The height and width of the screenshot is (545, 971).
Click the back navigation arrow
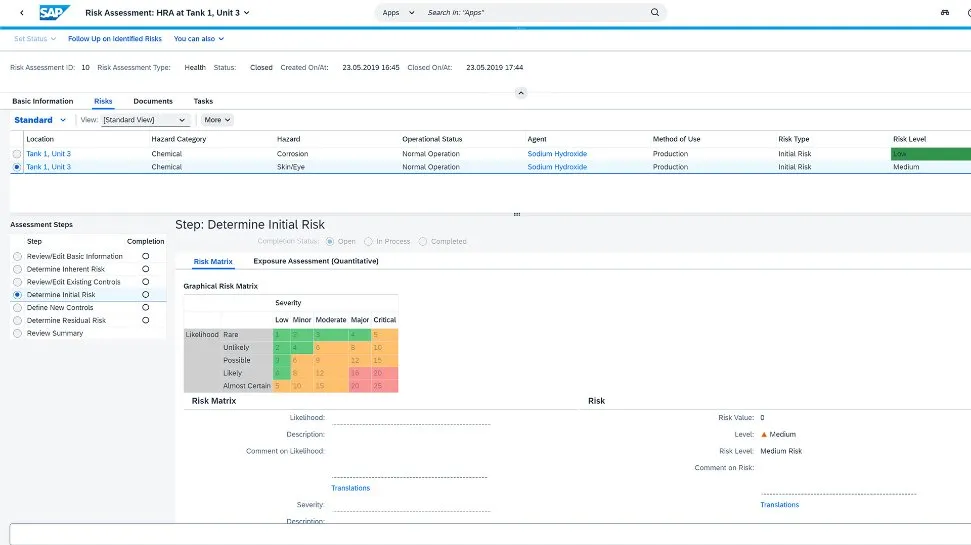pos(22,13)
